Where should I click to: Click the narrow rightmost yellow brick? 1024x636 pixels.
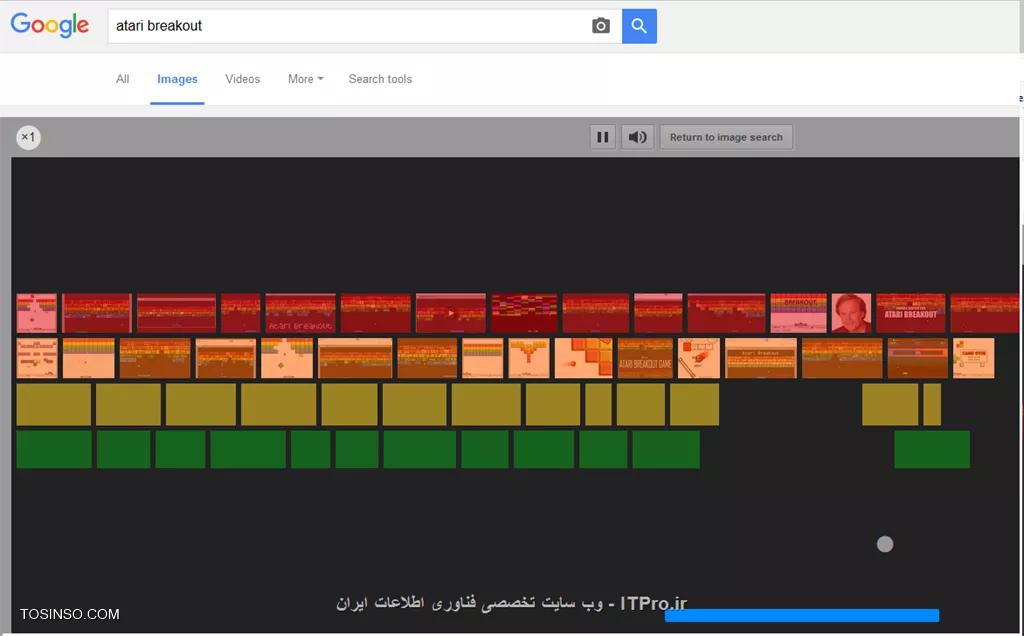[932, 404]
